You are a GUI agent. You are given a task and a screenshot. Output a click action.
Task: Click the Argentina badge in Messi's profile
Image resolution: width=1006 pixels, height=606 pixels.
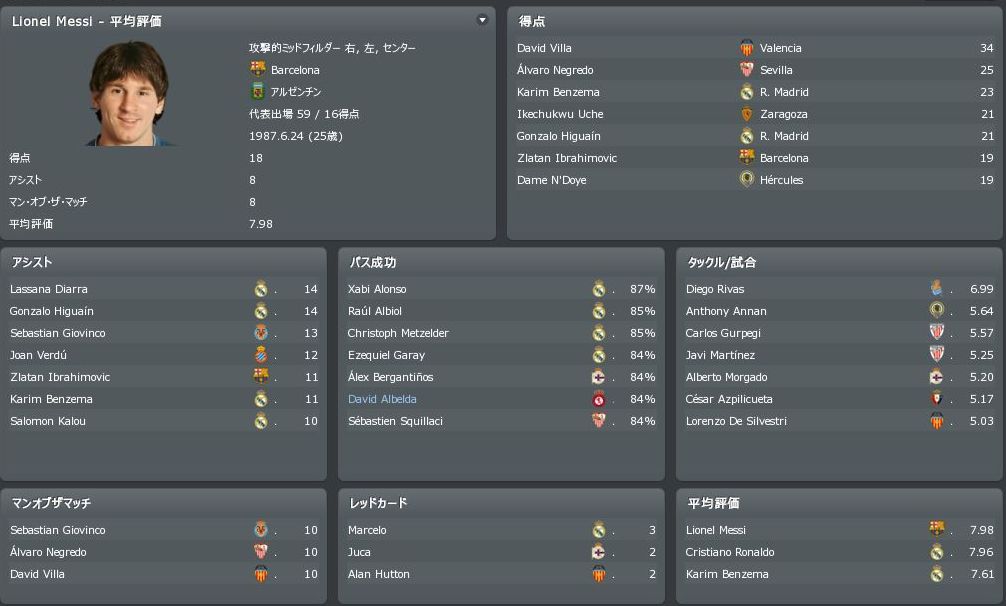(x=258, y=92)
